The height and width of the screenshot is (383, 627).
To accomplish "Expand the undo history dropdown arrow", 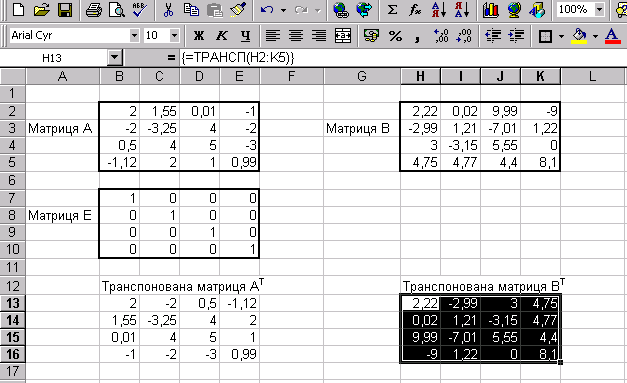I will tap(284, 10).
